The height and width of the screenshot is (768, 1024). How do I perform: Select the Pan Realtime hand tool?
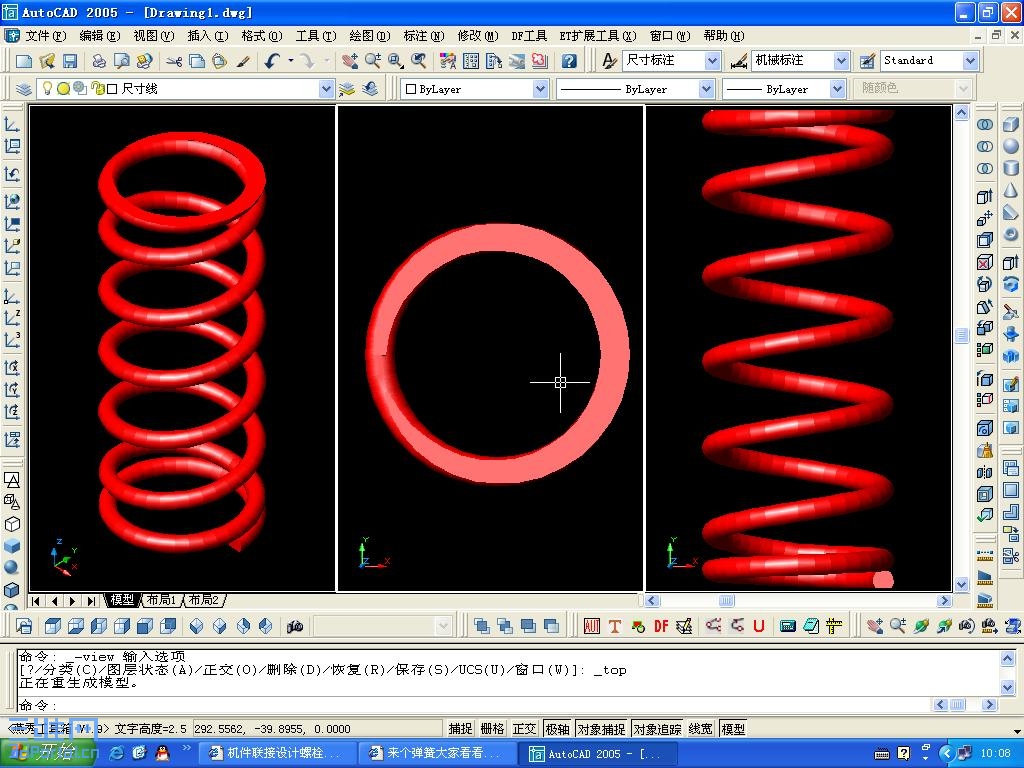click(x=349, y=61)
